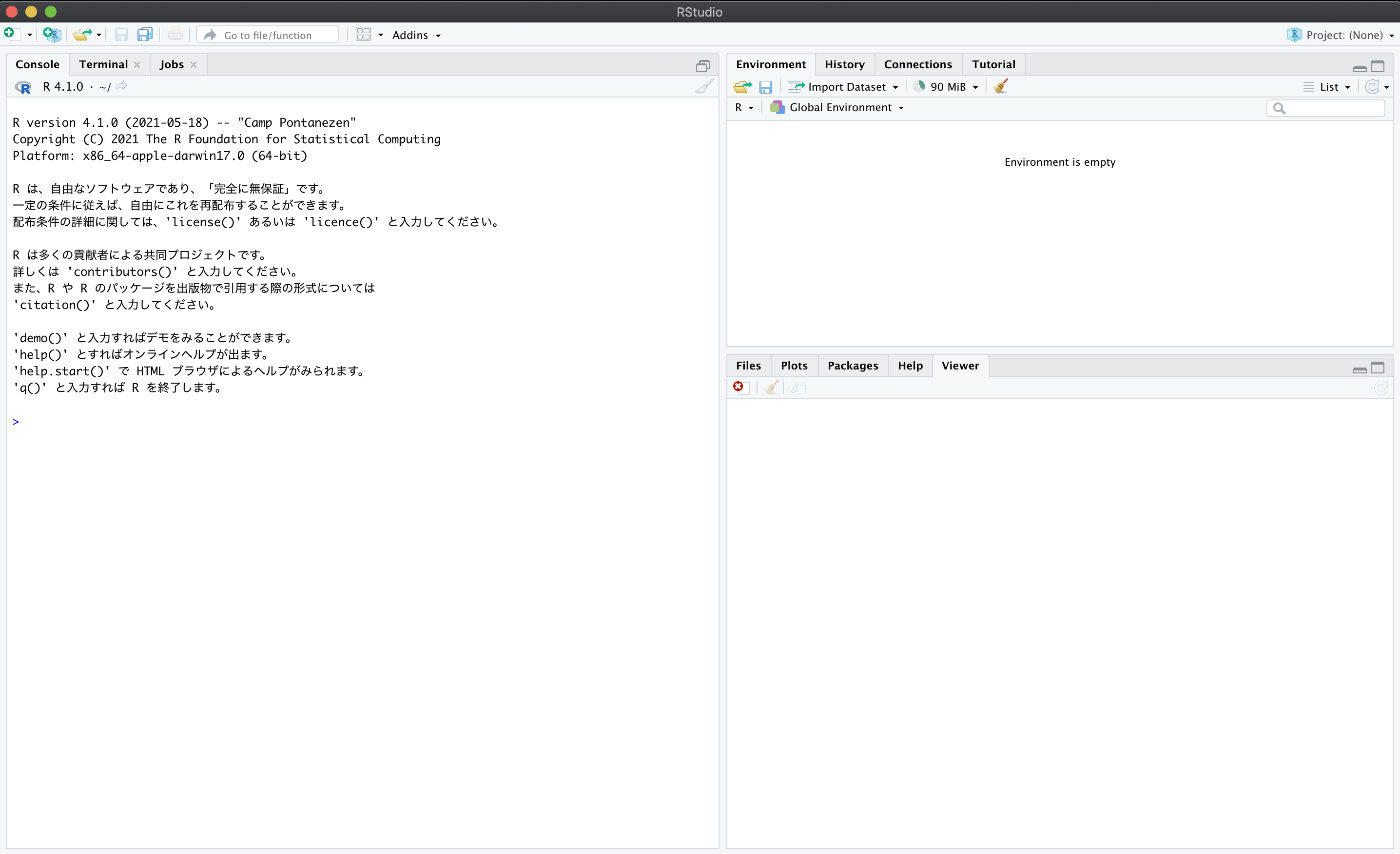This screenshot has height=854, width=1400.
Task: Load workspace icon in Environment pane
Action: [x=742, y=87]
